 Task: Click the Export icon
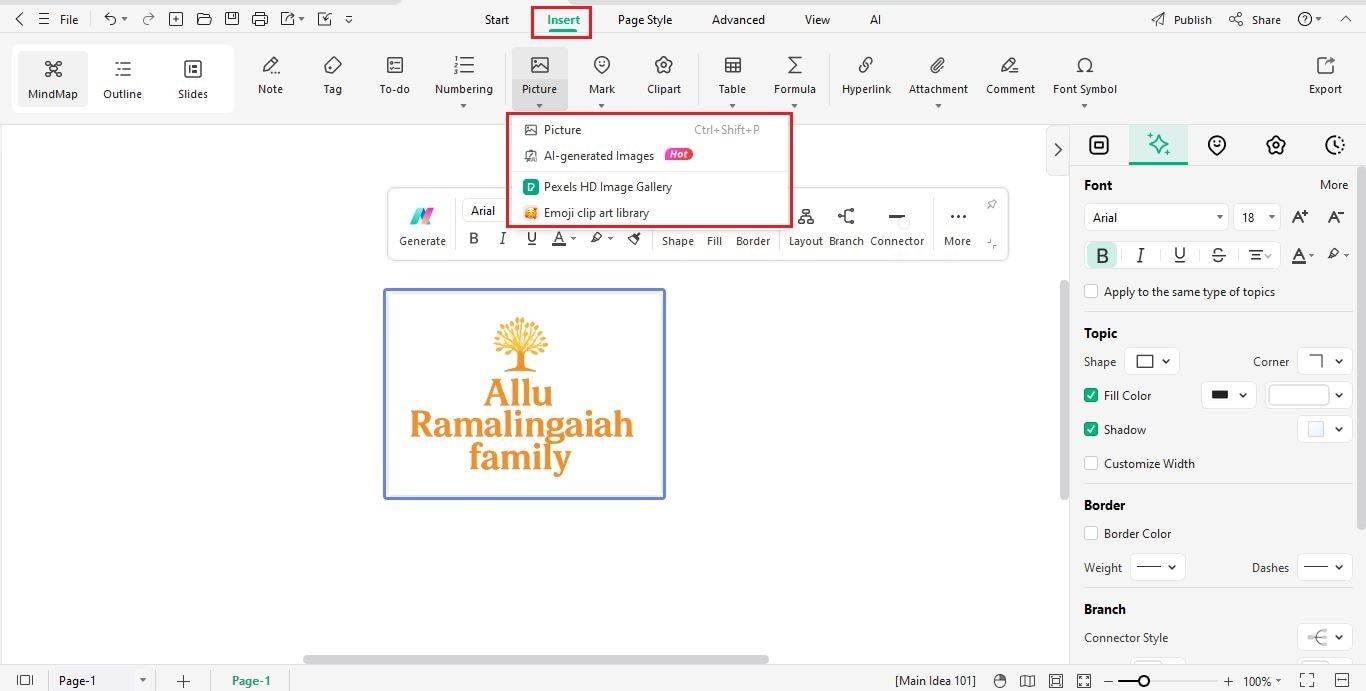coord(1325,65)
